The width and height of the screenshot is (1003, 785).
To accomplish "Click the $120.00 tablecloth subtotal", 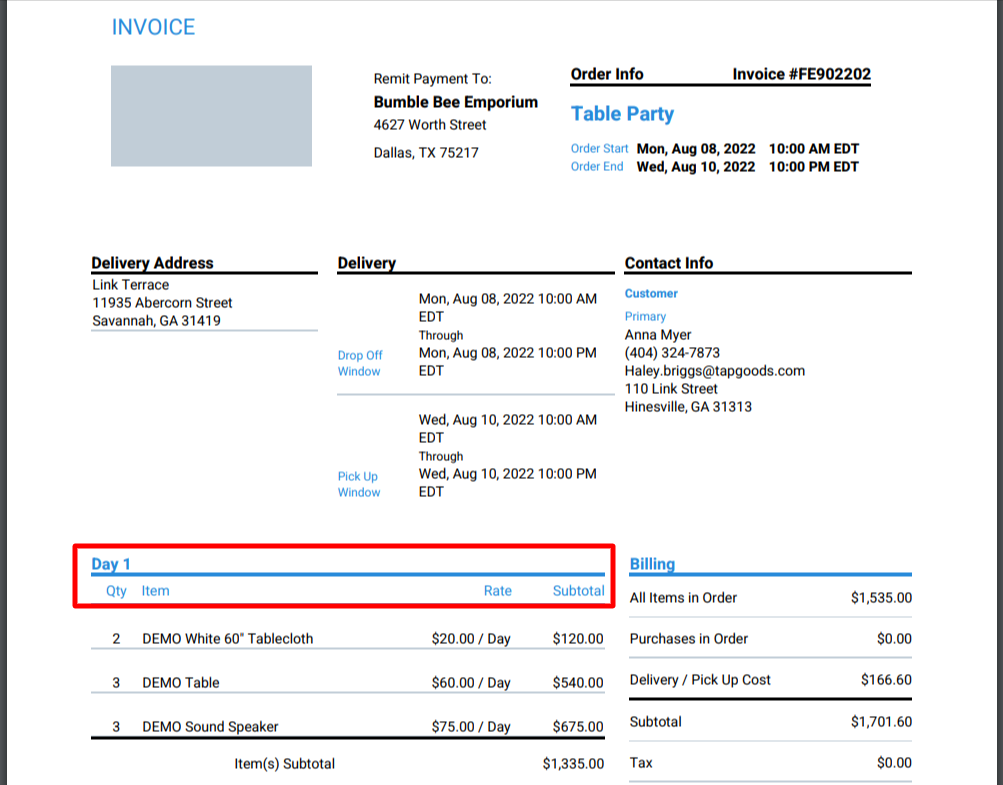I will 578,638.
